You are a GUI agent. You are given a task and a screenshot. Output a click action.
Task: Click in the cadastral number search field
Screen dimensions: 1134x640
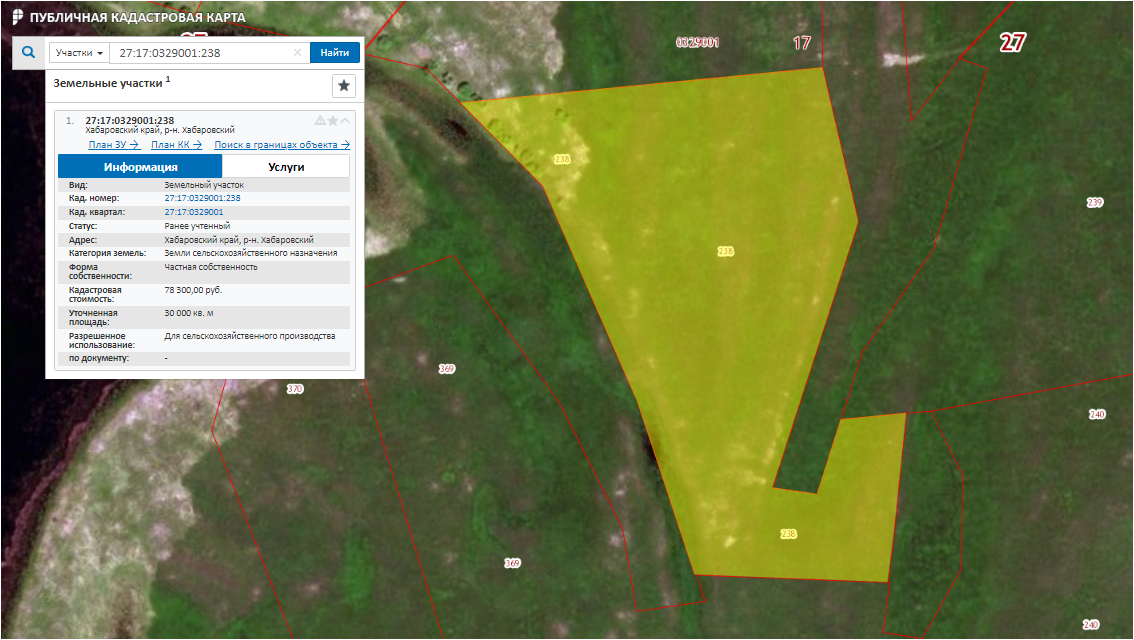tap(200, 53)
